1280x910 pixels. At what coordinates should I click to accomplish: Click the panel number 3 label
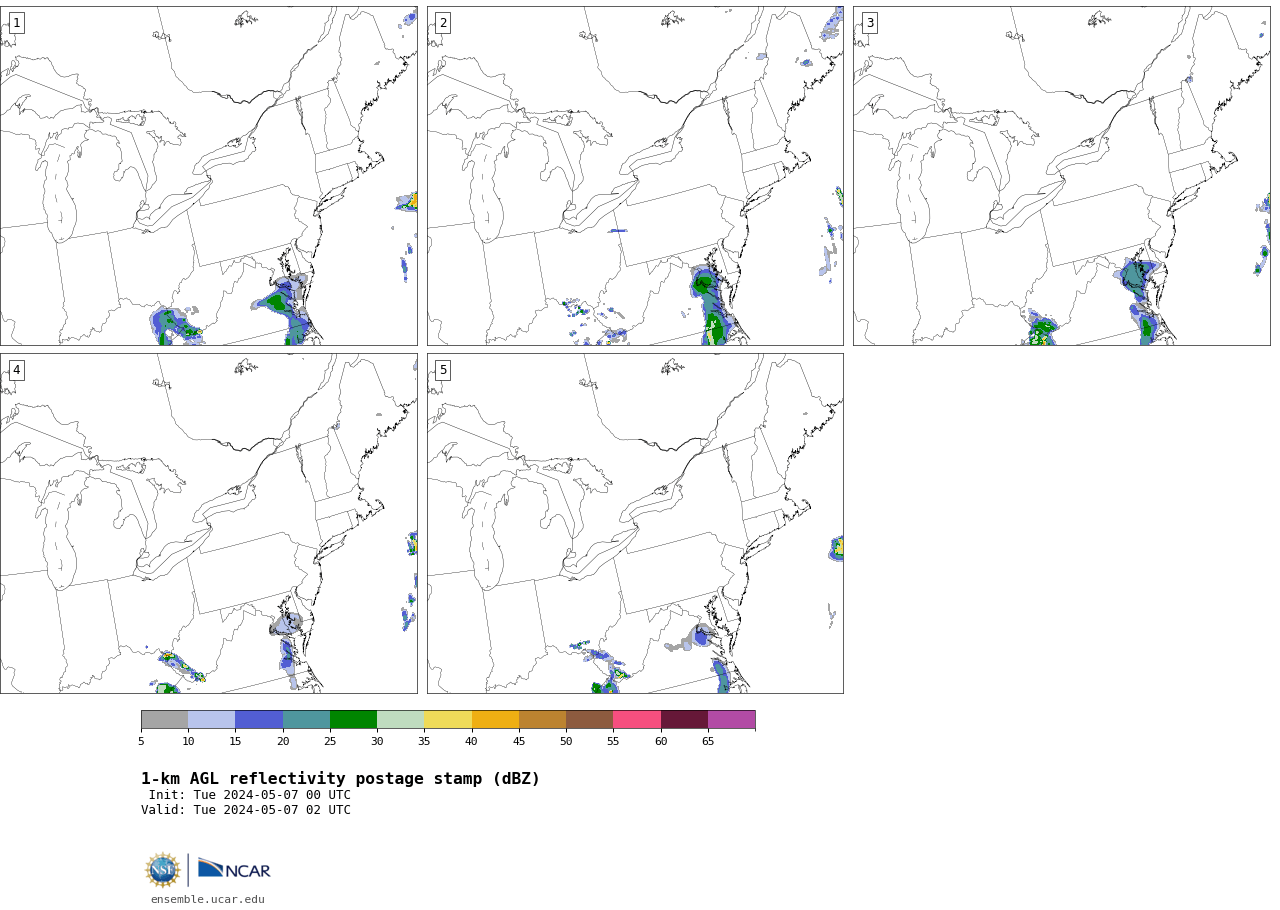point(870,23)
